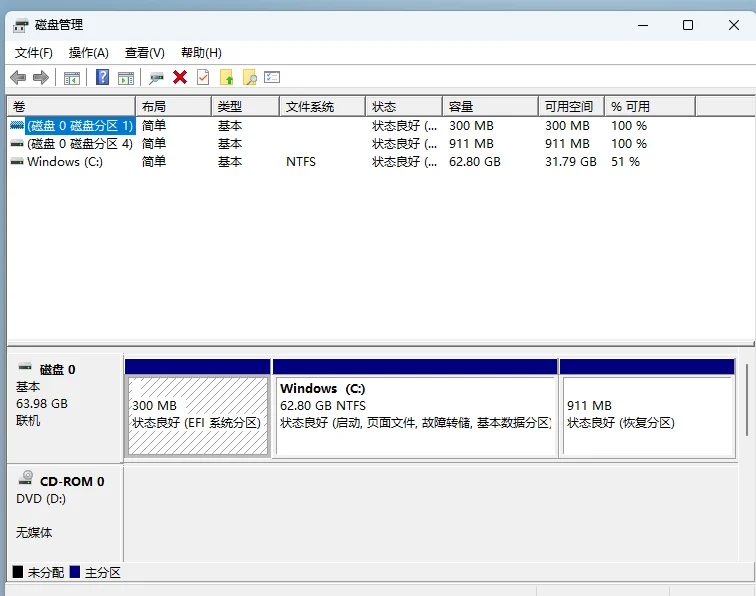This screenshot has height=596, width=756.
Task: Open the 帮助(H) menu
Action: (201, 53)
